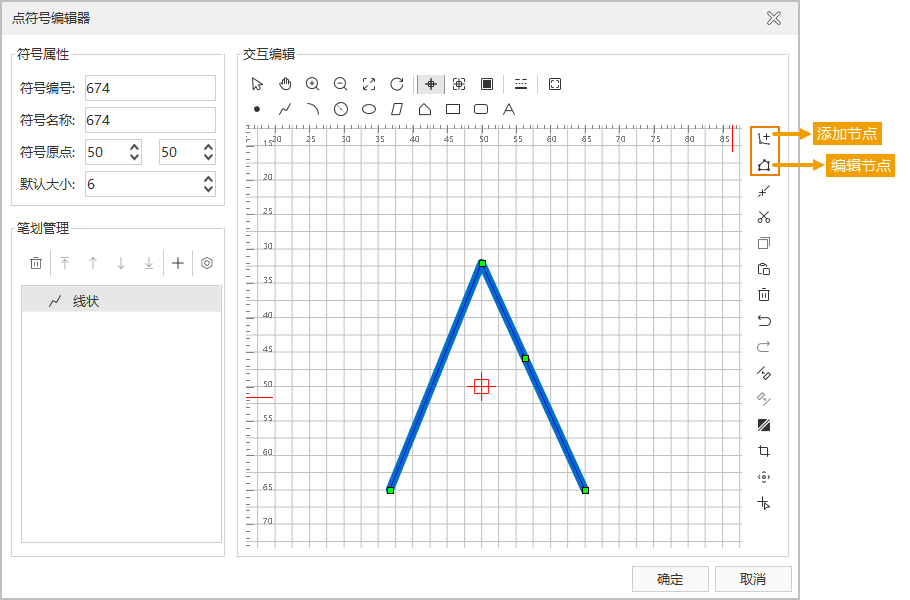Close the 点符号编辑器 dialog
The image size is (910, 600).
tap(774, 19)
